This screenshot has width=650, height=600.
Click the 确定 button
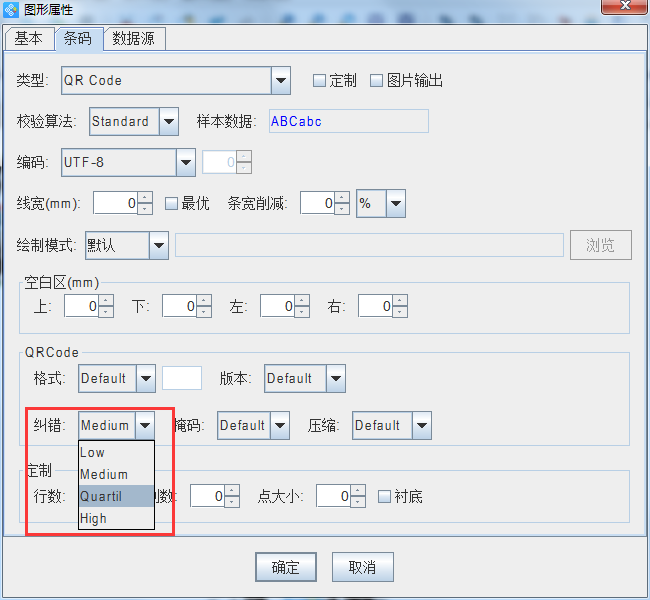click(x=286, y=567)
